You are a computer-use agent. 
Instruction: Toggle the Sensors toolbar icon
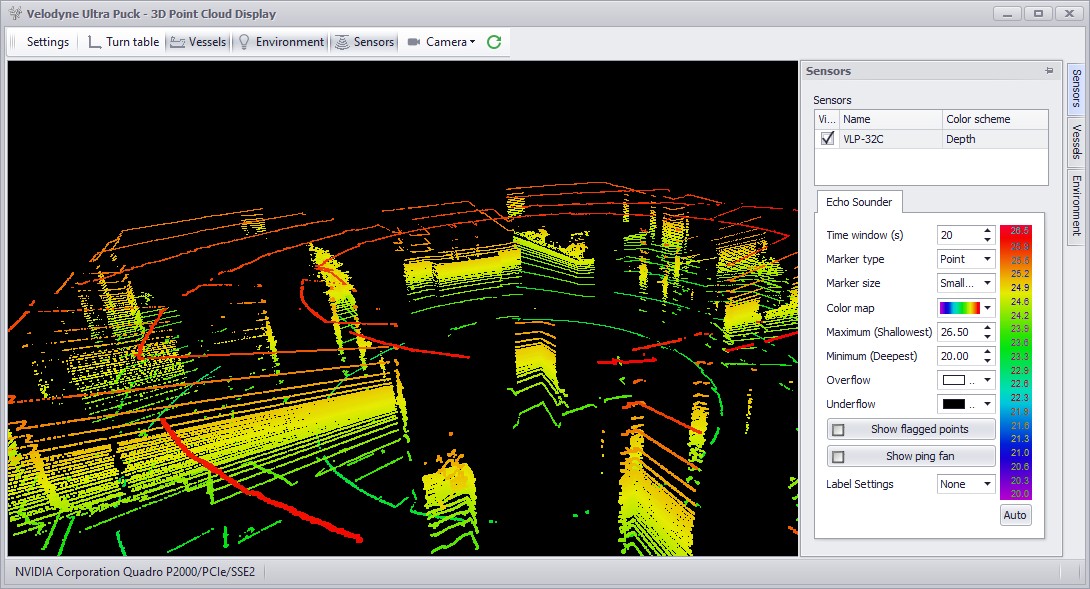[x=341, y=42]
